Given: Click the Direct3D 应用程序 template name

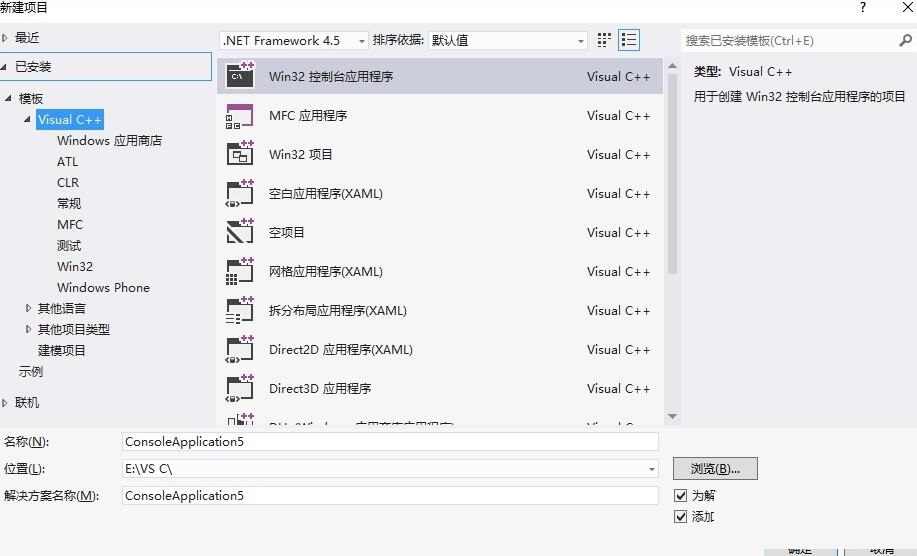Looking at the screenshot, I should pyautogui.click(x=320, y=389).
